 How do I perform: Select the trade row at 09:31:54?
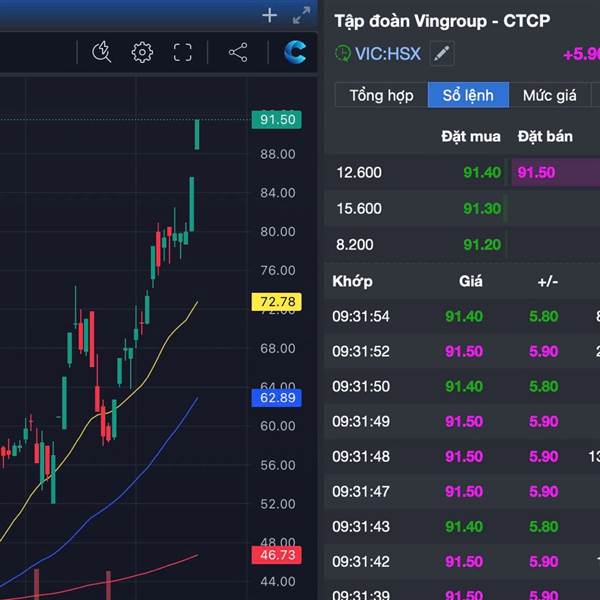point(462,316)
